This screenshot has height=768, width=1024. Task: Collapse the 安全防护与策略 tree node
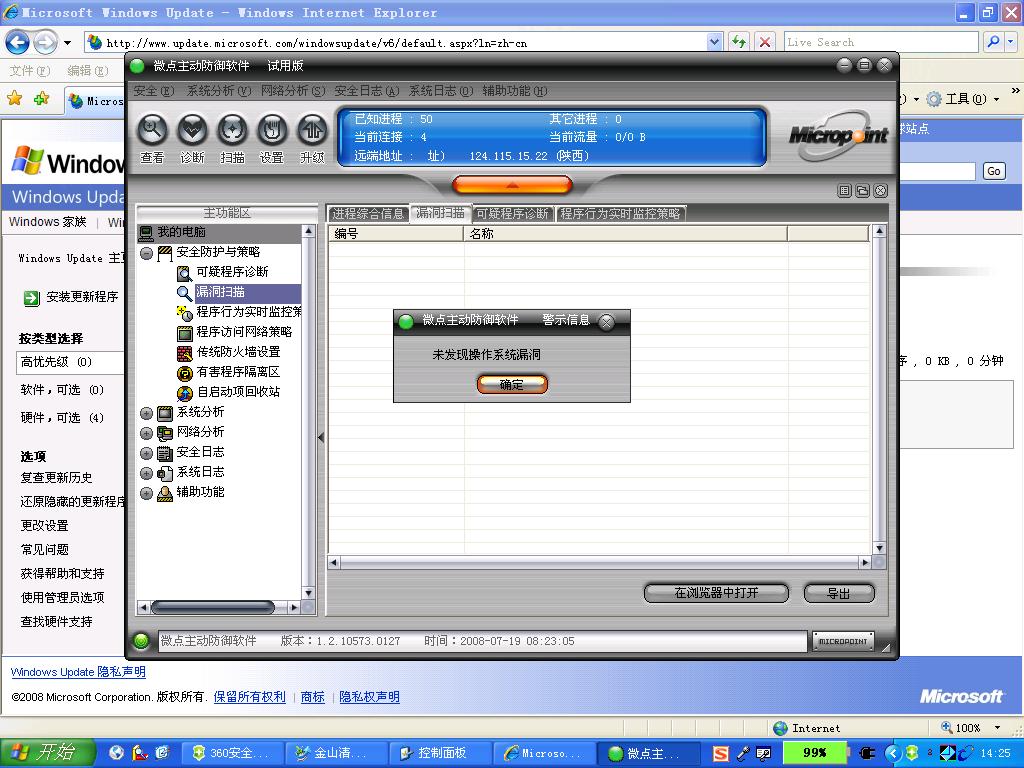coord(146,253)
